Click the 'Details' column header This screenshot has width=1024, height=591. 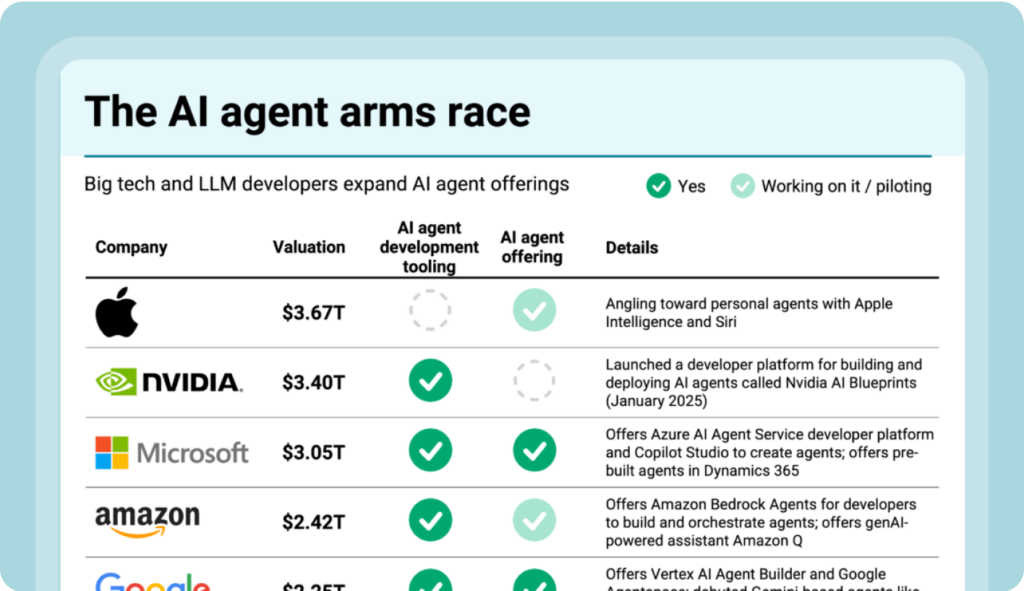pos(632,247)
